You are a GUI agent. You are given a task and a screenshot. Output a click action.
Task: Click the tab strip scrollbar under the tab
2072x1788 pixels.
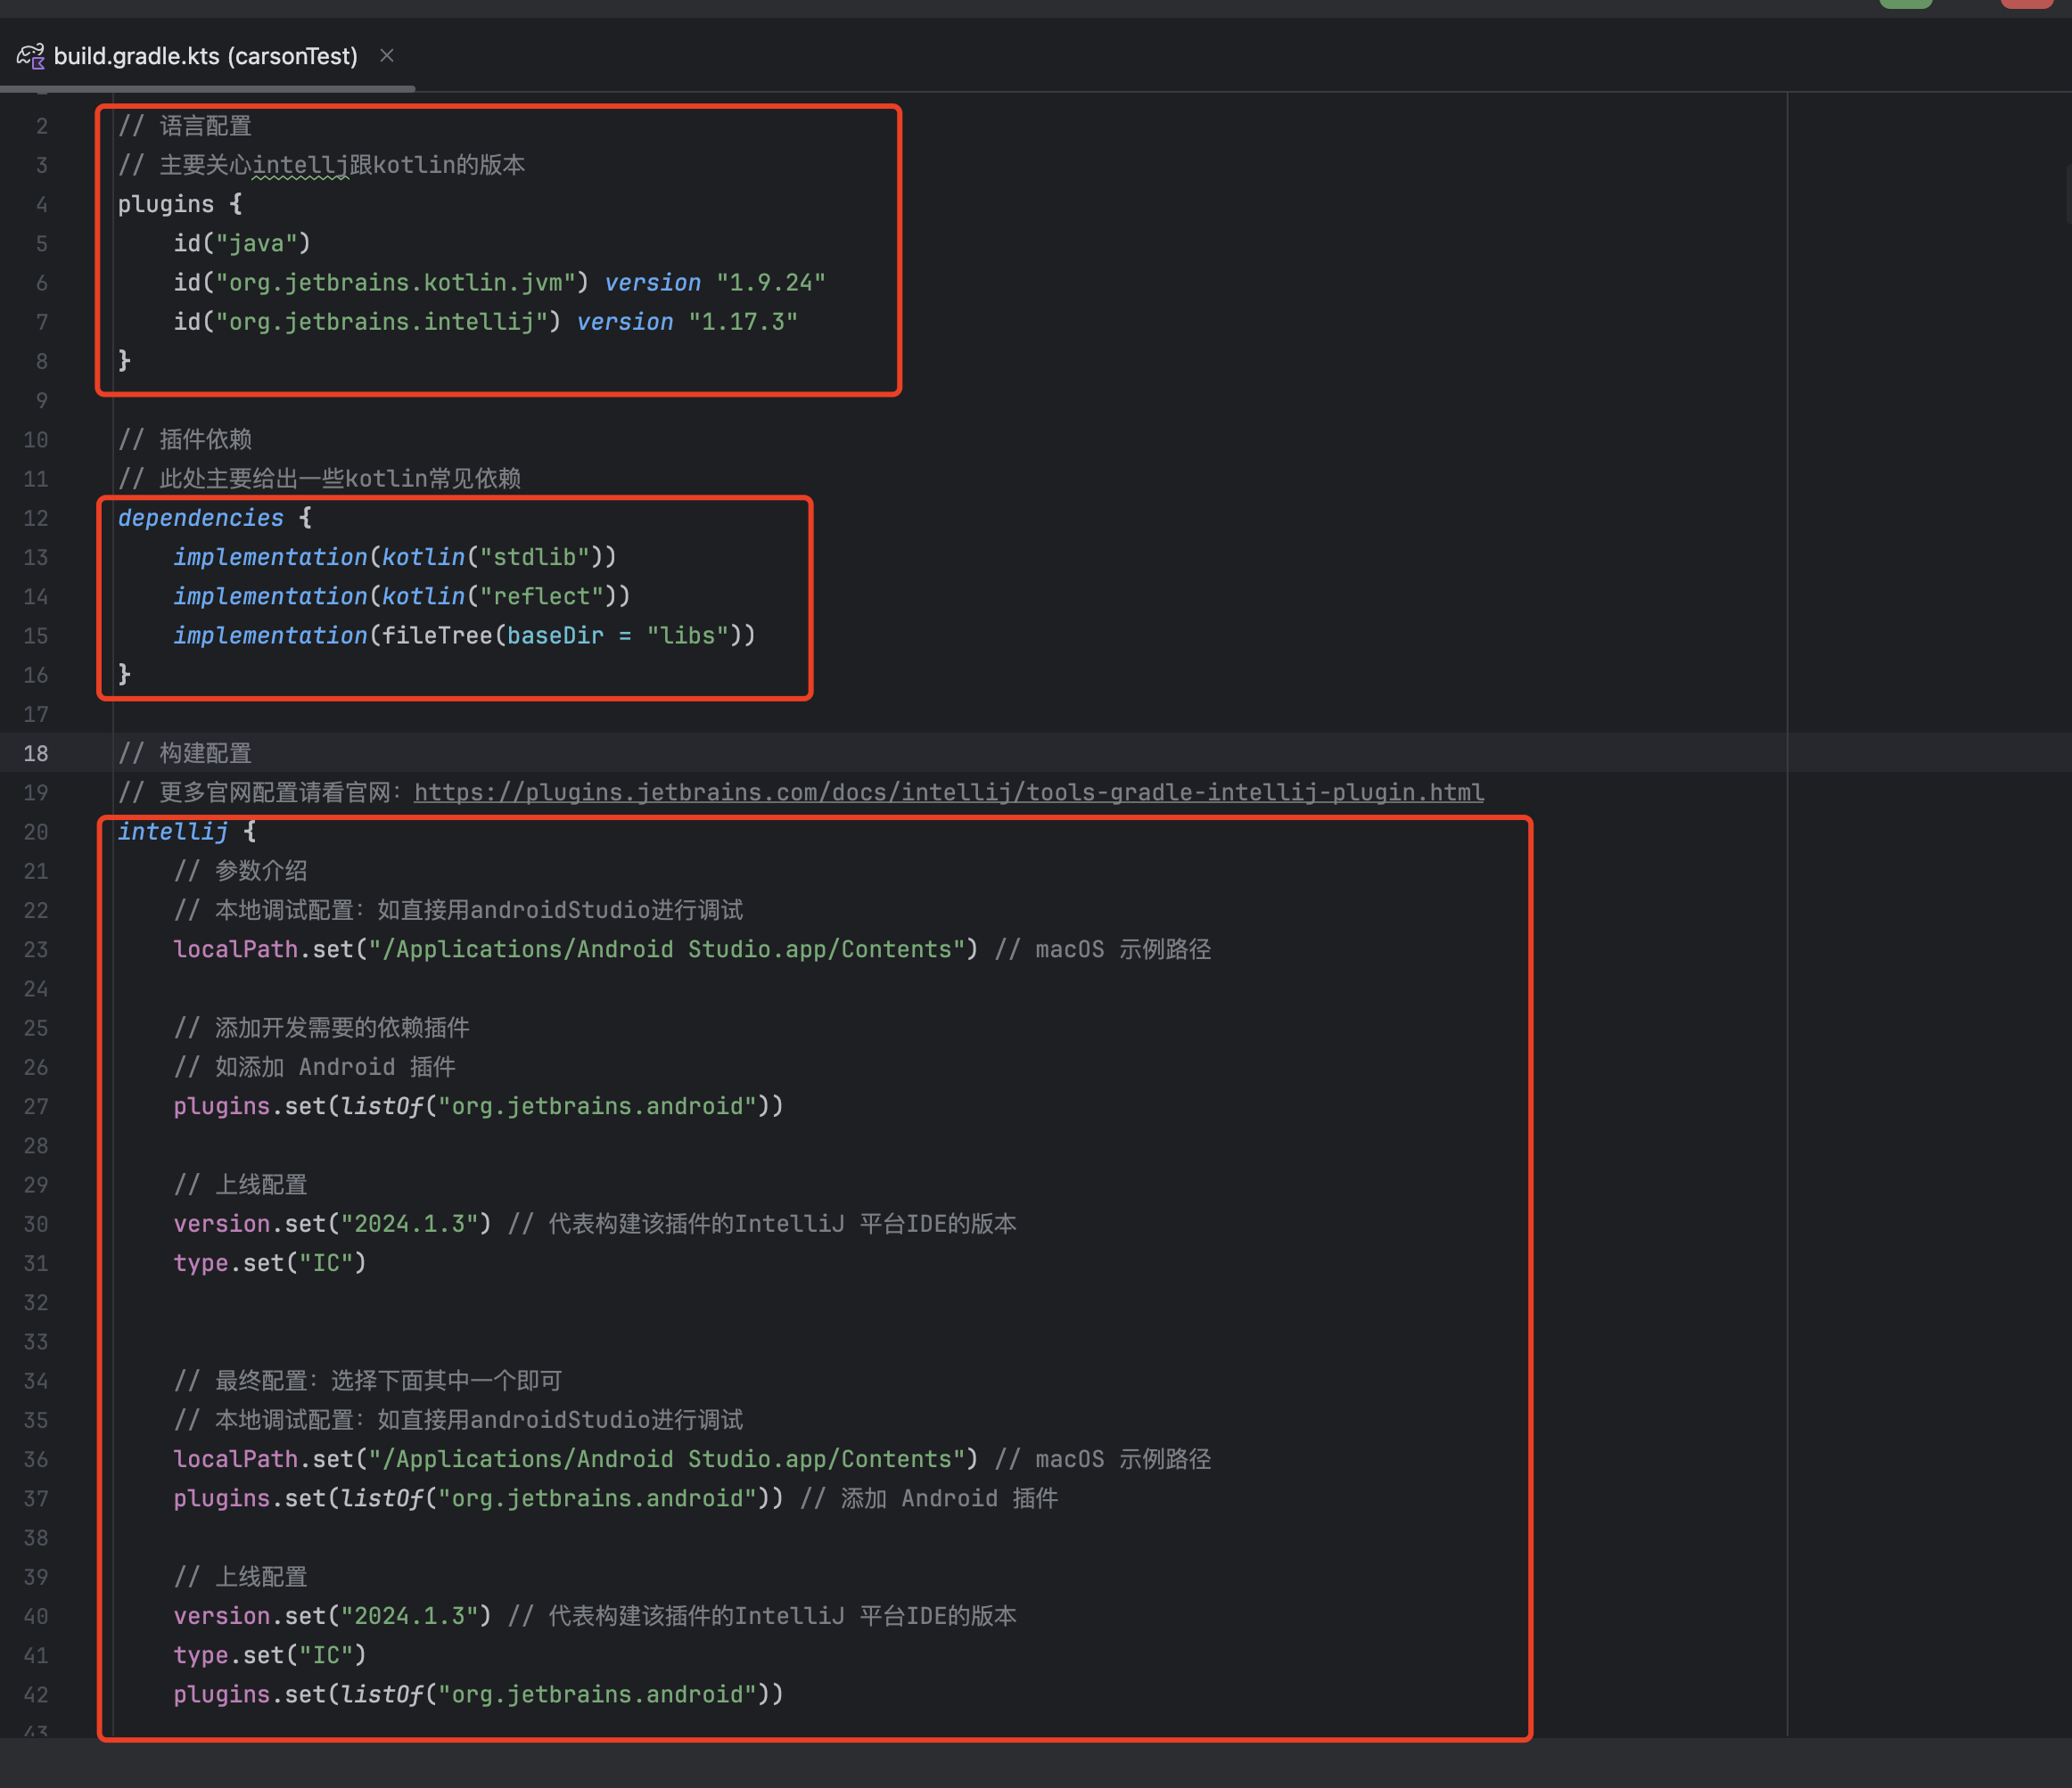(x=208, y=89)
